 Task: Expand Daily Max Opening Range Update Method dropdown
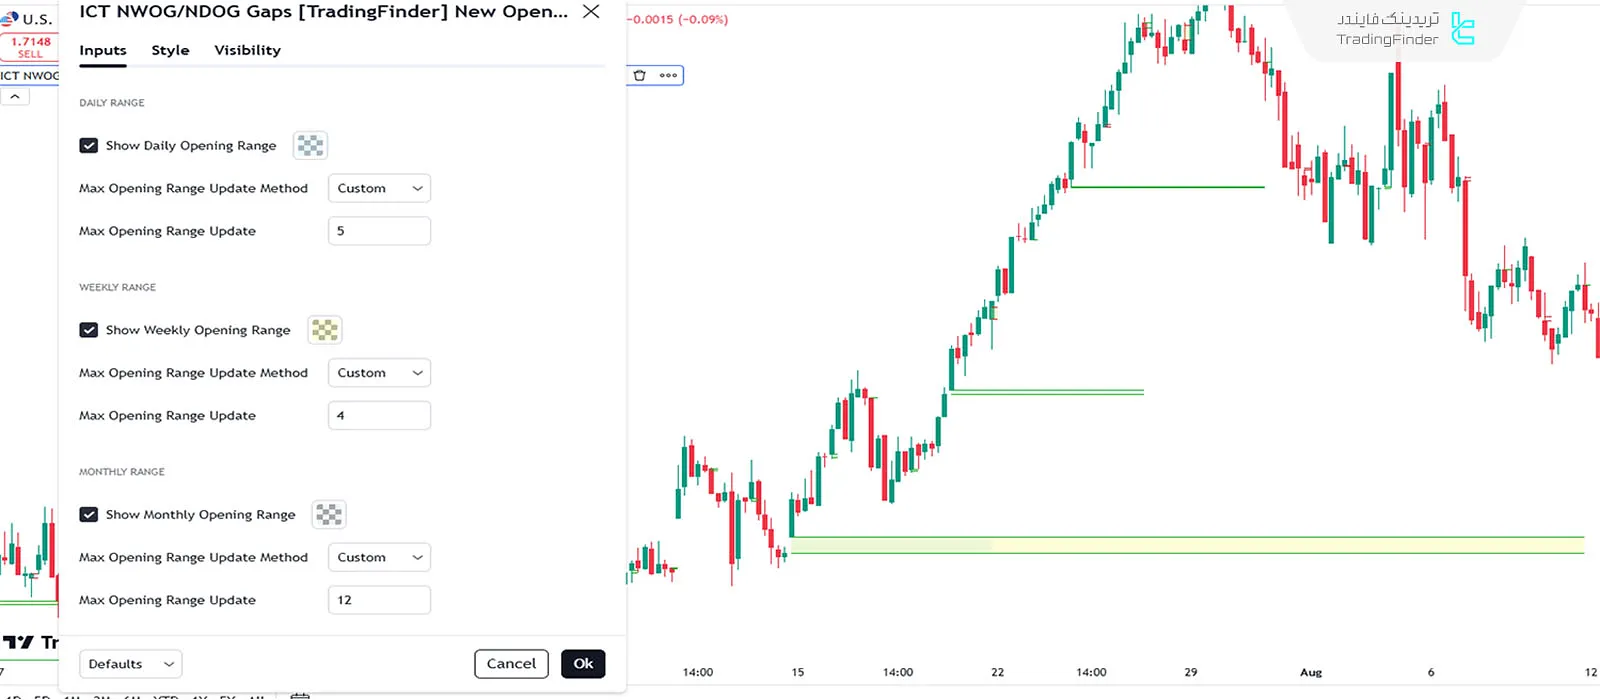coord(379,189)
